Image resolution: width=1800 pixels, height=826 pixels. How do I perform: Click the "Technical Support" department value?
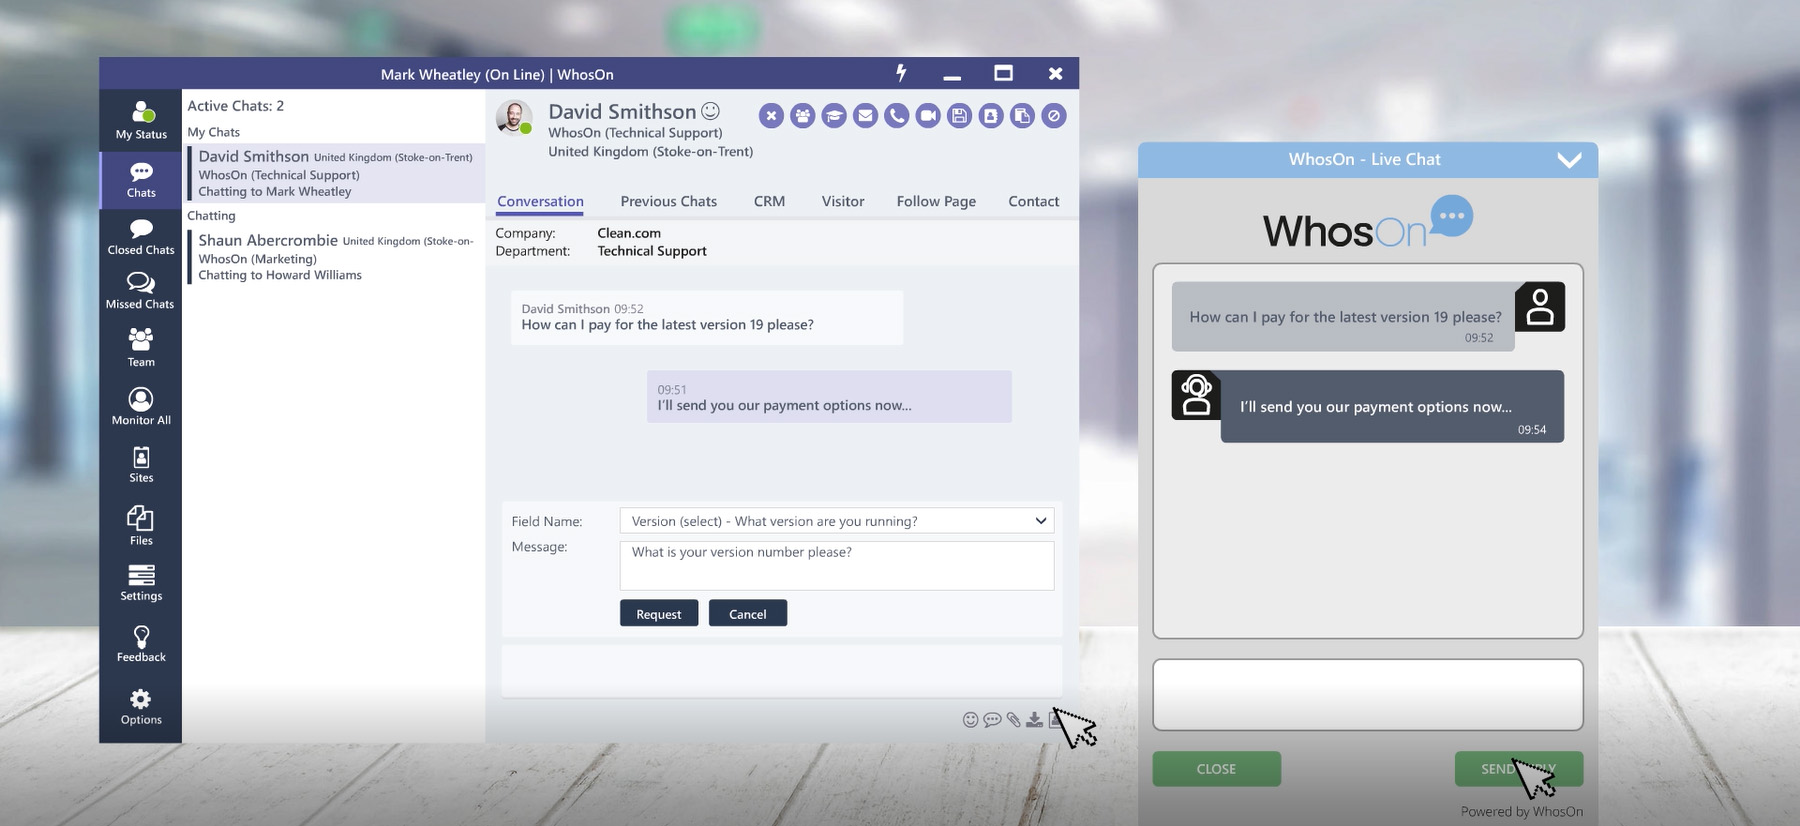[652, 251]
